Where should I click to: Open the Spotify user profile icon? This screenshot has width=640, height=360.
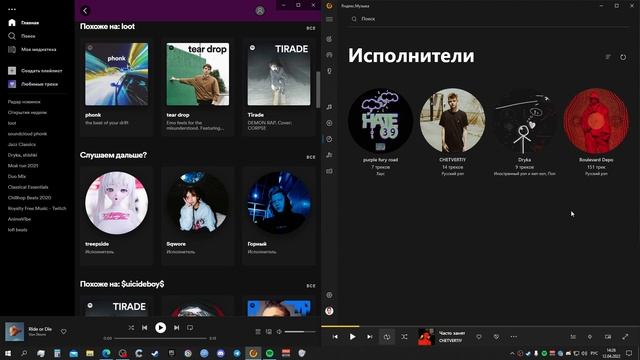(260, 11)
